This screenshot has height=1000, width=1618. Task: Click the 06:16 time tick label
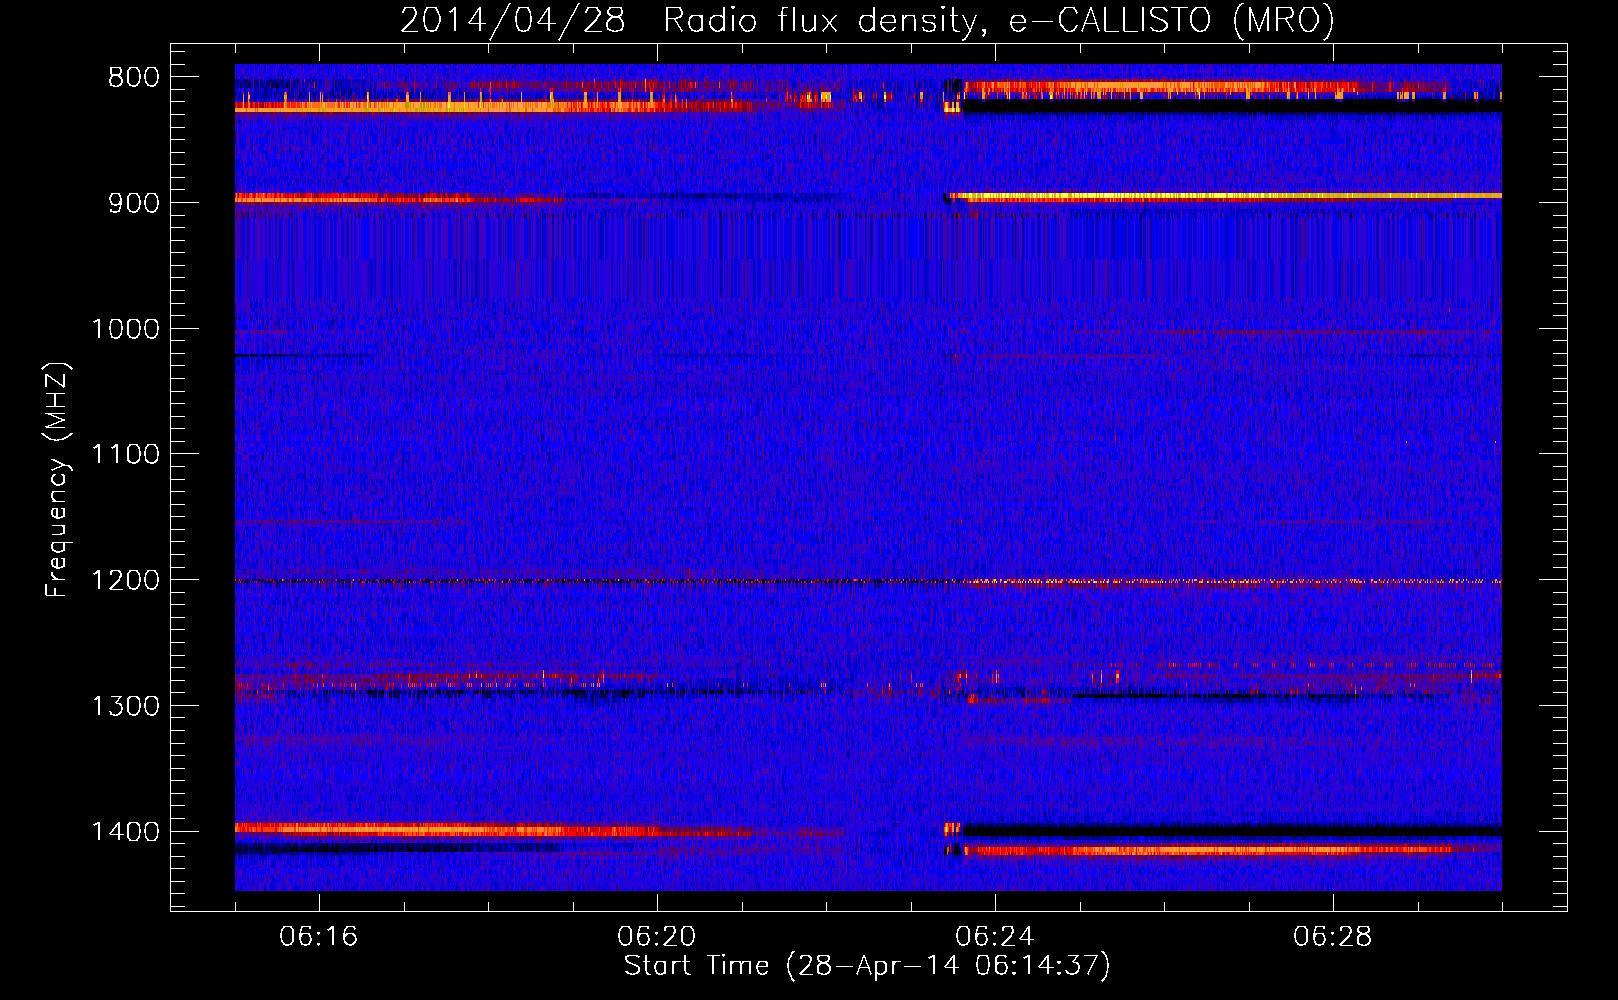click(x=319, y=937)
